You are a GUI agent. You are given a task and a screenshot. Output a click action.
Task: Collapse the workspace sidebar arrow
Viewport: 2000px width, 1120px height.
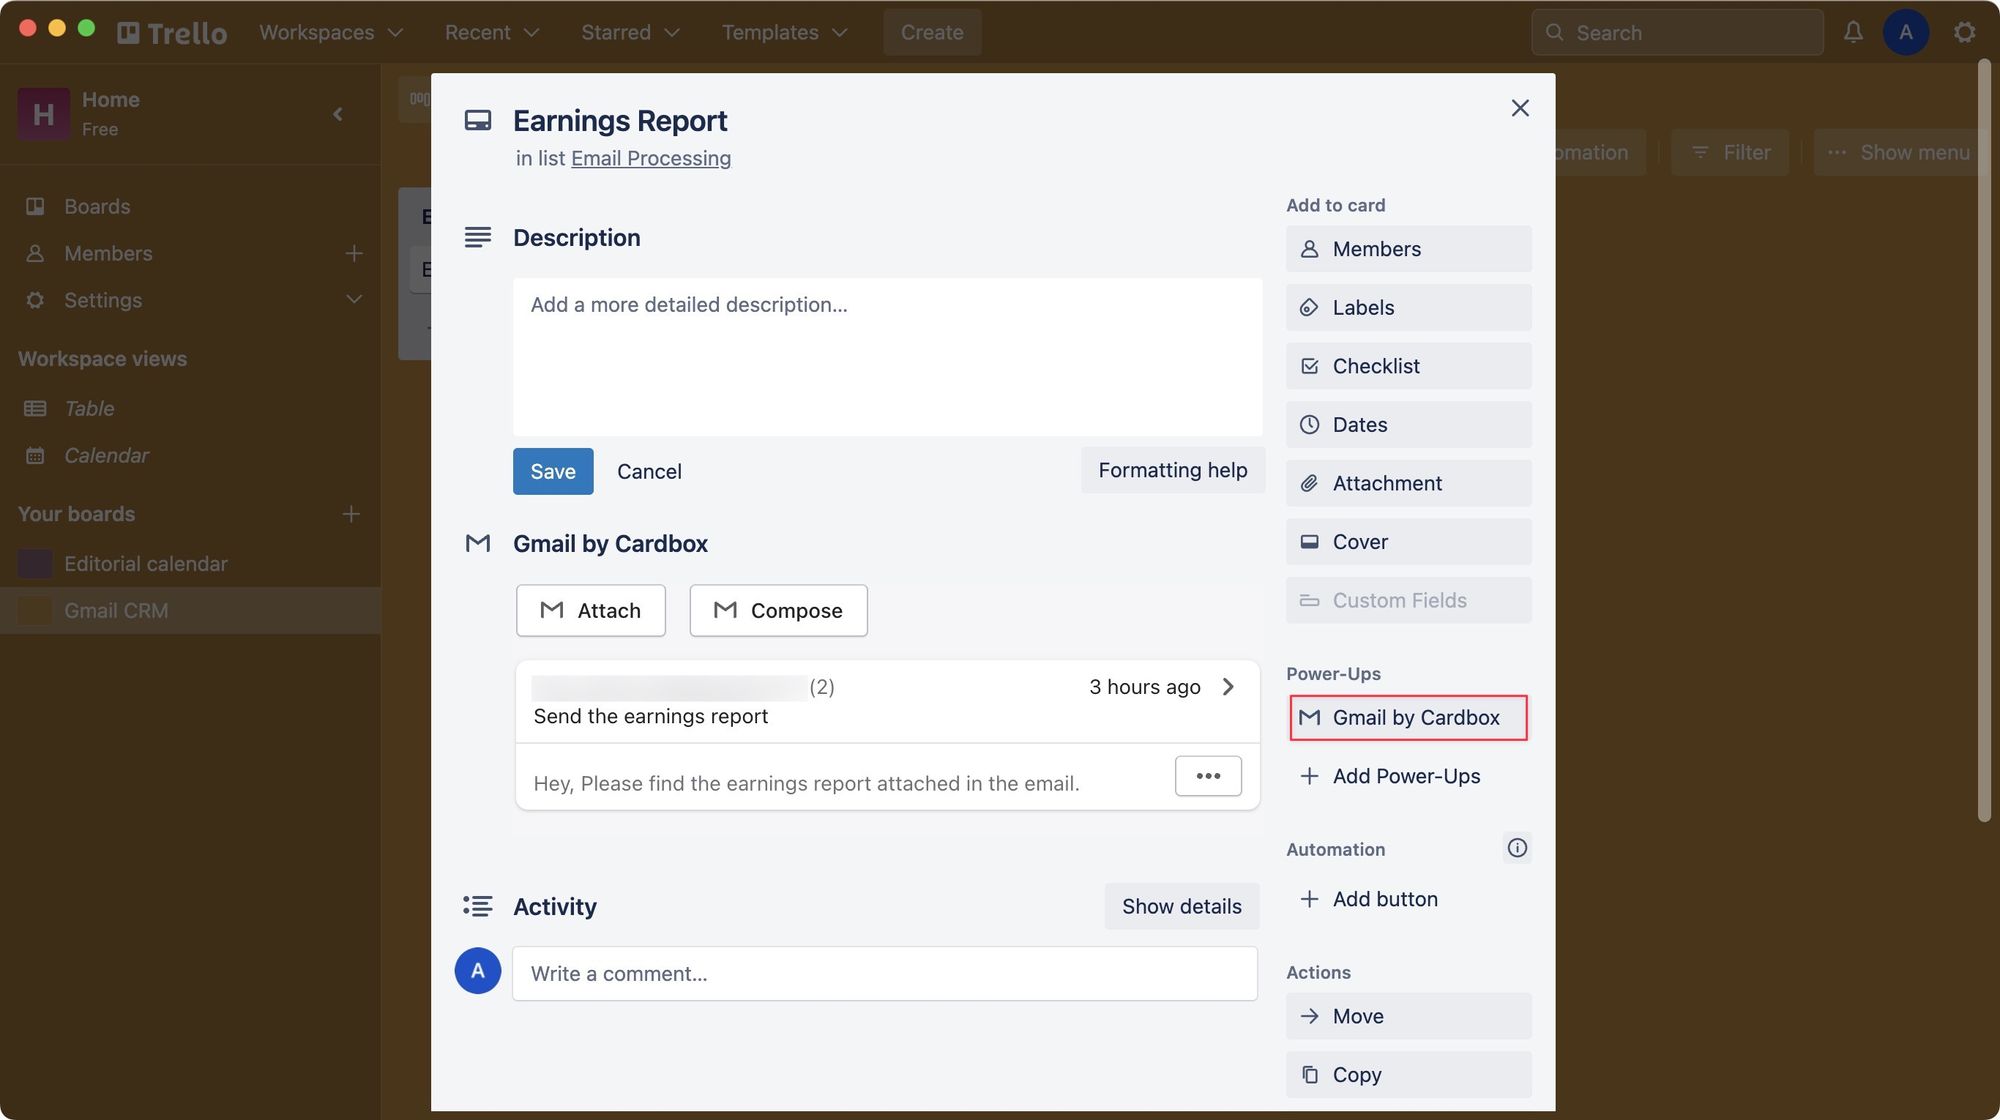click(338, 114)
